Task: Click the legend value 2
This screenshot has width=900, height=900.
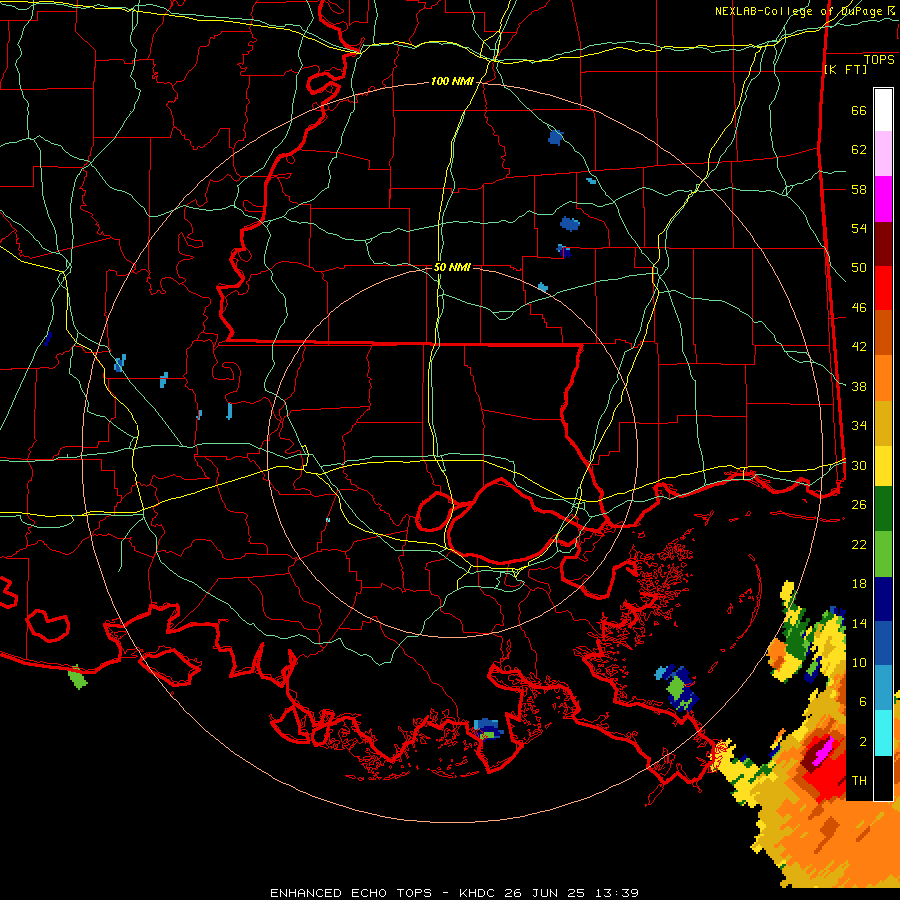Action: click(x=863, y=742)
